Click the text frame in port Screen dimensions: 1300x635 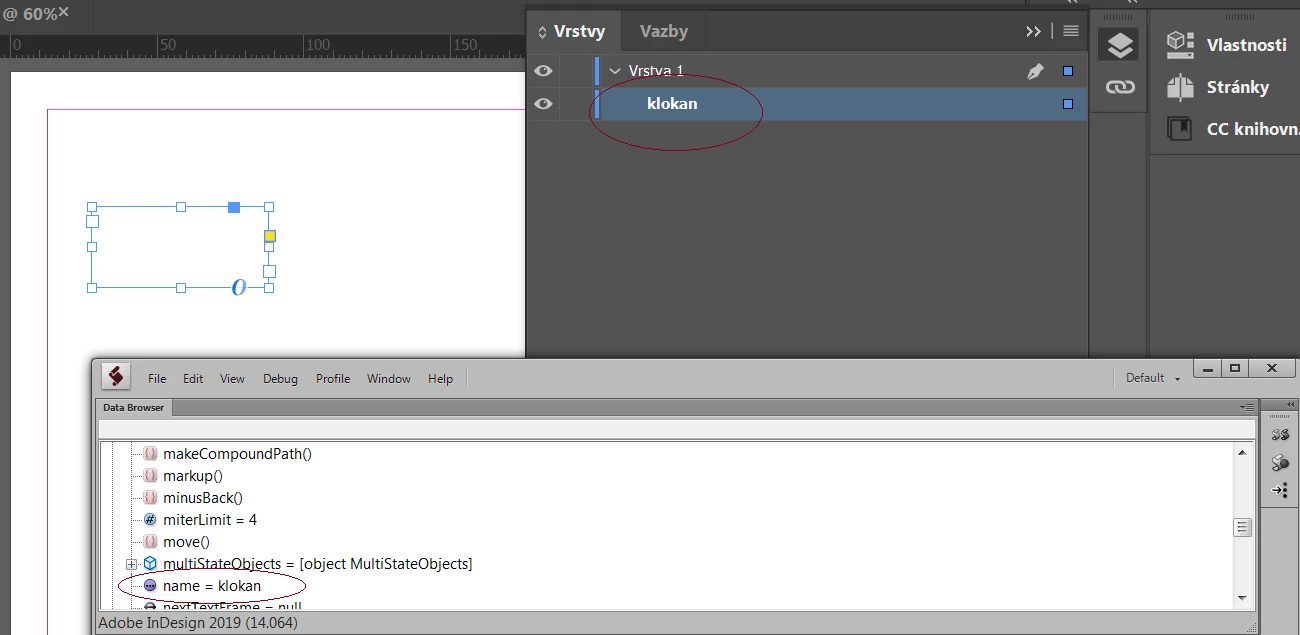(x=92, y=222)
